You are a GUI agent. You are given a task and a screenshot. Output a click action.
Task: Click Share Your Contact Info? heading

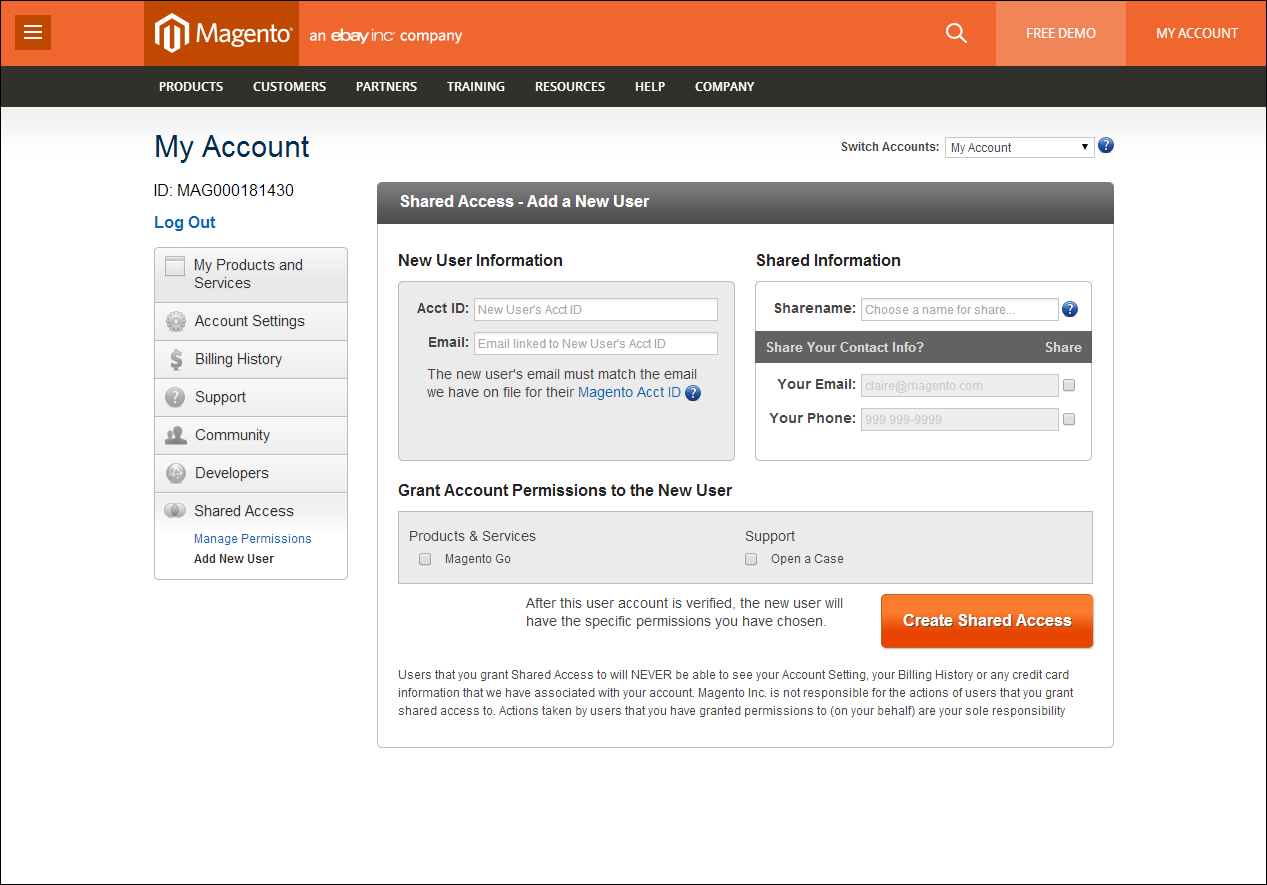coord(845,347)
